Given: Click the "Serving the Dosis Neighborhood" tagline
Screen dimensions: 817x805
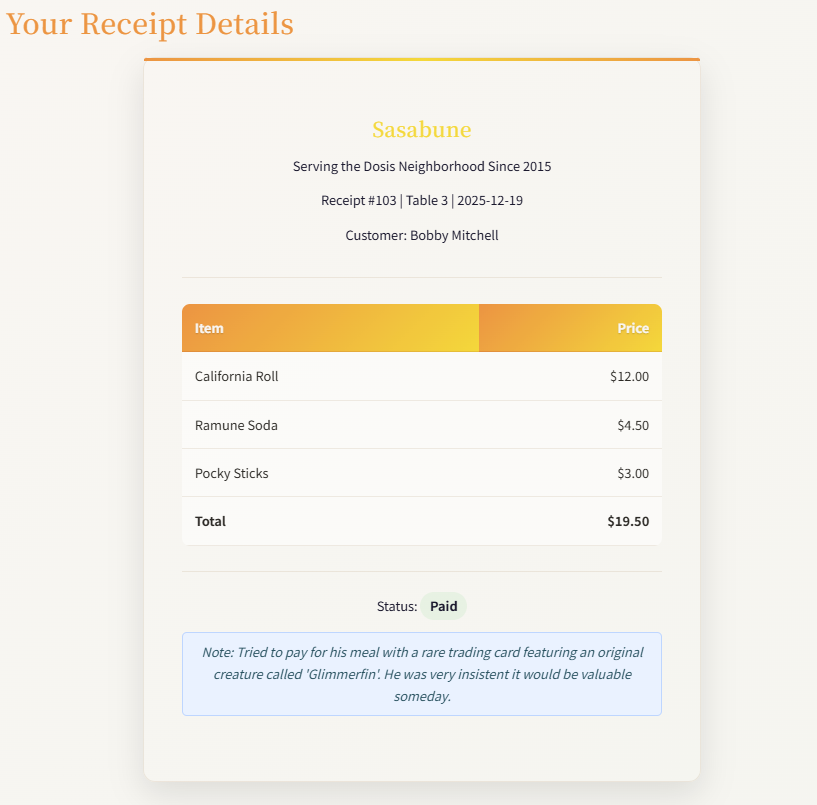Looking at the screenshot, I should (x=421, y=166).
